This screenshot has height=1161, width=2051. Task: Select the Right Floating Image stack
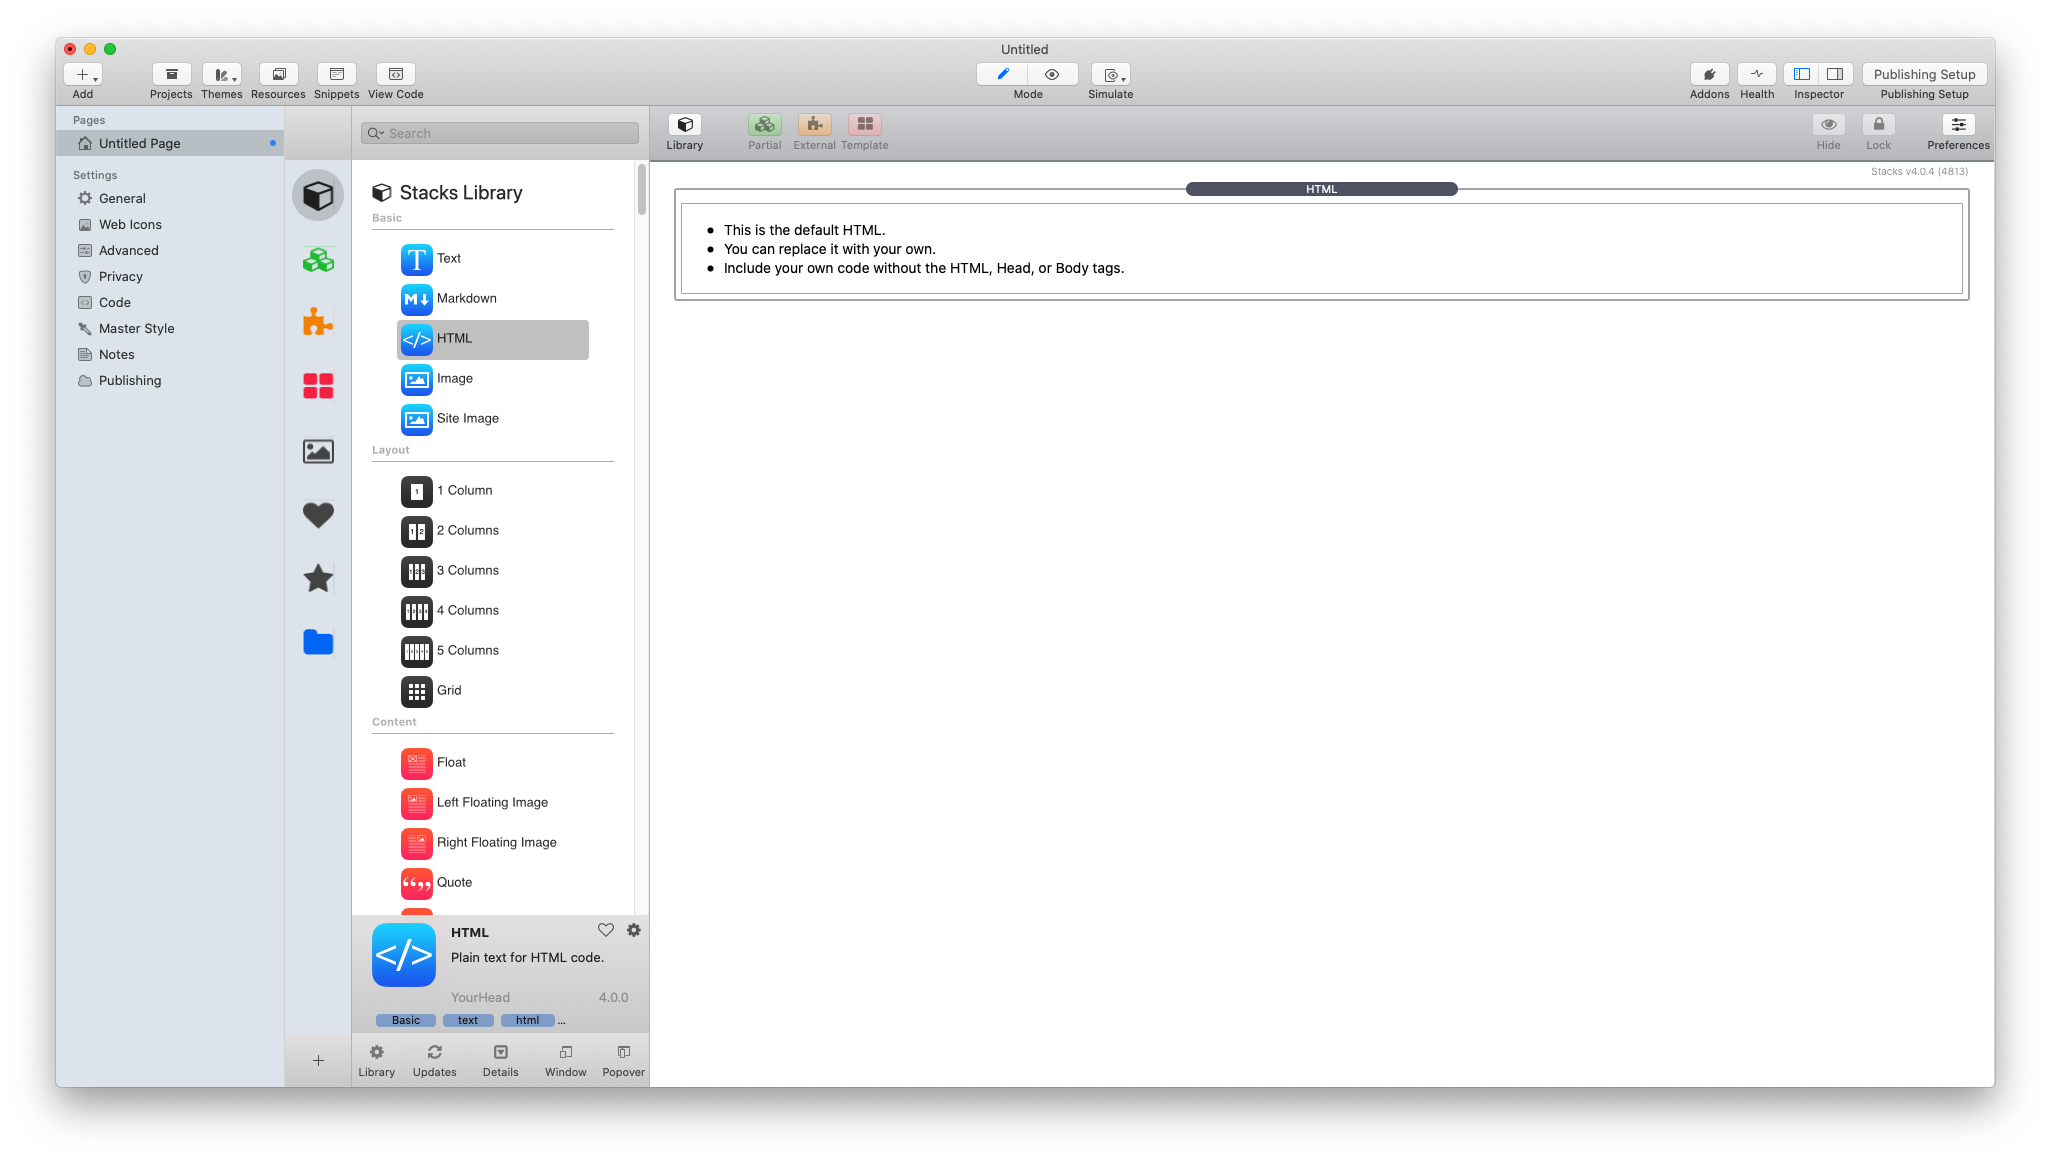click(x=493, y=843)
